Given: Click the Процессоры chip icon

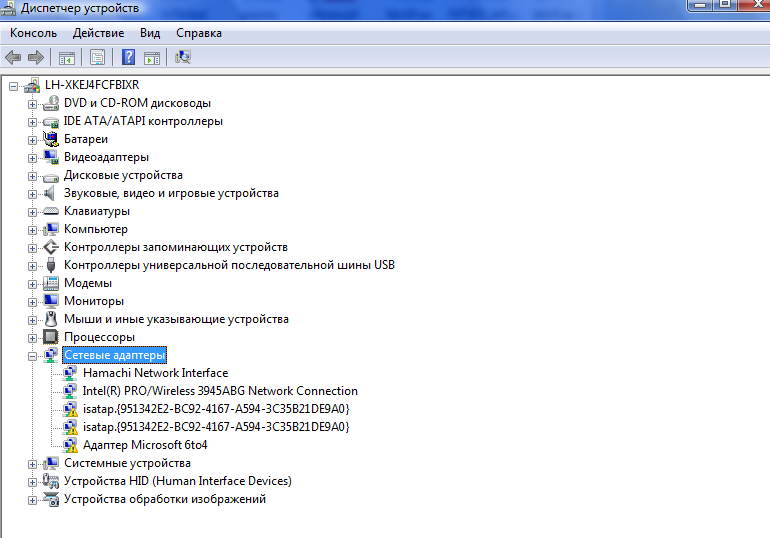Looking at the screenshot, I should [51, 337].
